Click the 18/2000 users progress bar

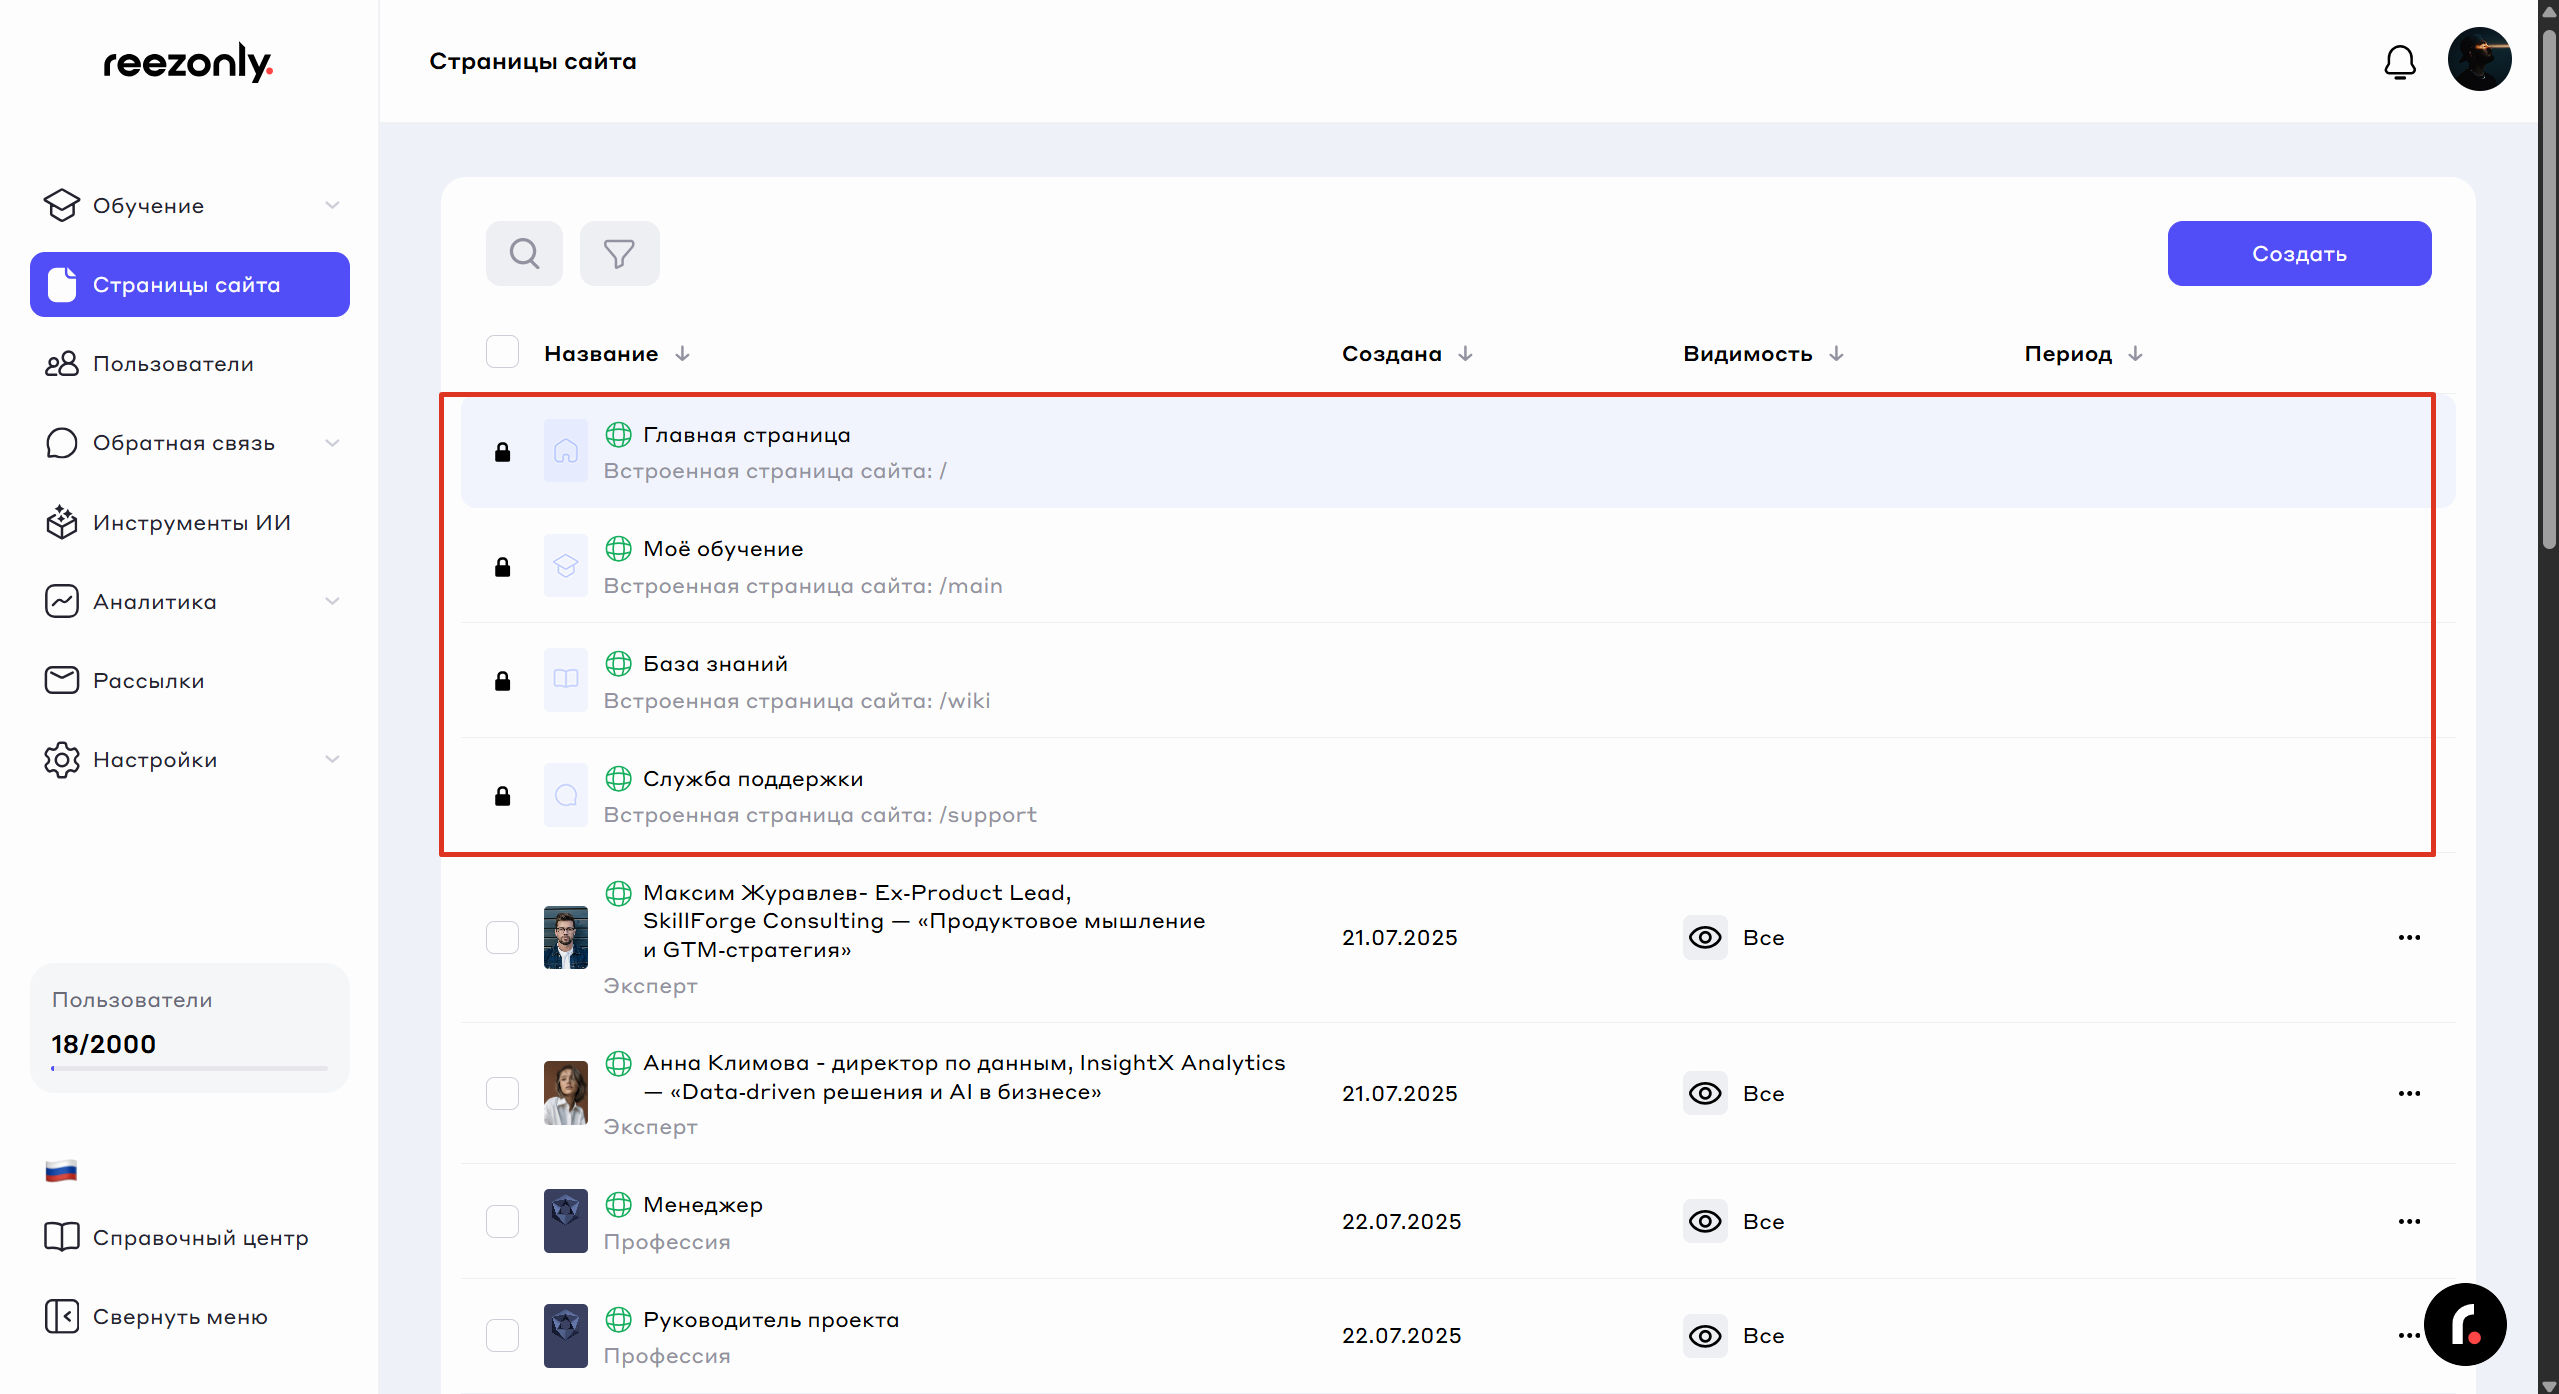point(189,1068)
